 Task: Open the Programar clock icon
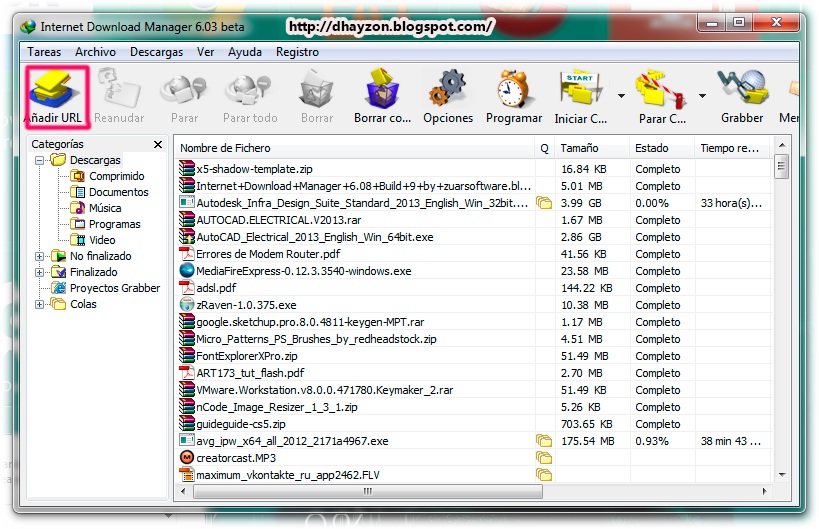pos(514,97)
